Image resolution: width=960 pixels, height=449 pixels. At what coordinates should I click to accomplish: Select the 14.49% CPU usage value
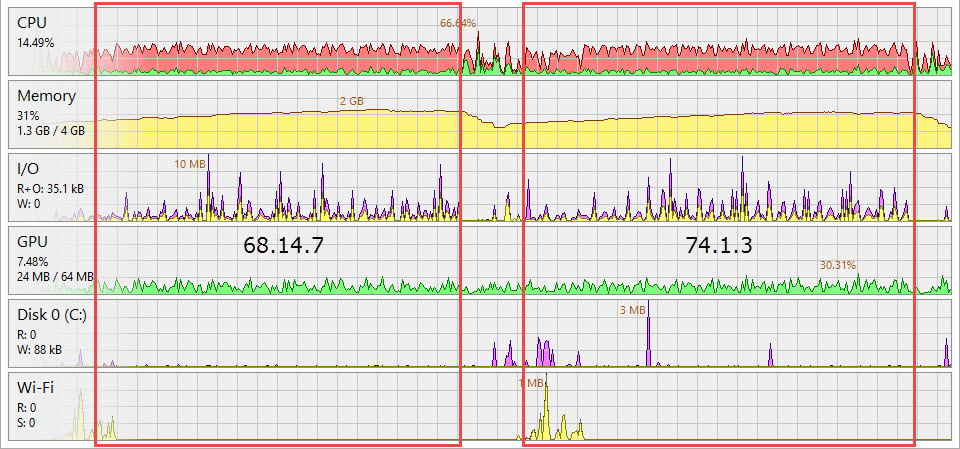(36, 43)
